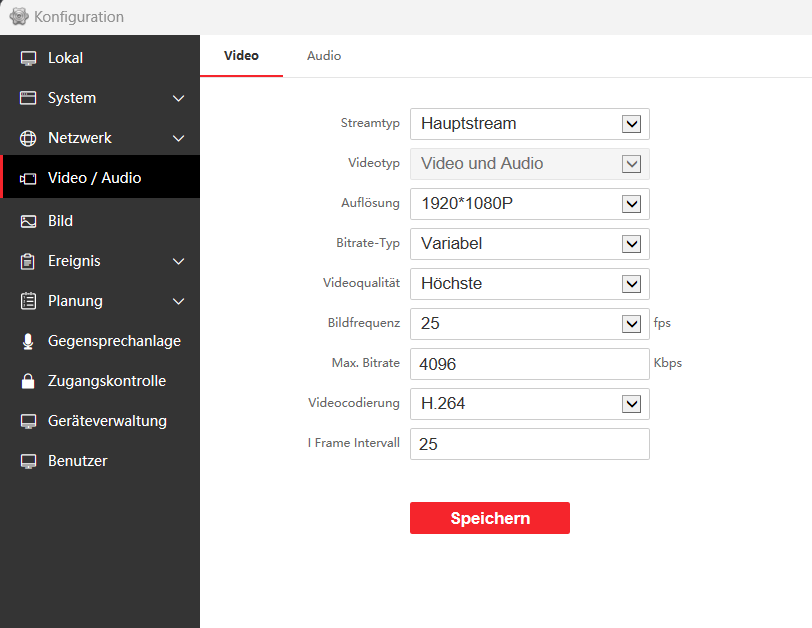
Task: Expand the Ereignis submenu chevron
Action: tap(179, 261)
